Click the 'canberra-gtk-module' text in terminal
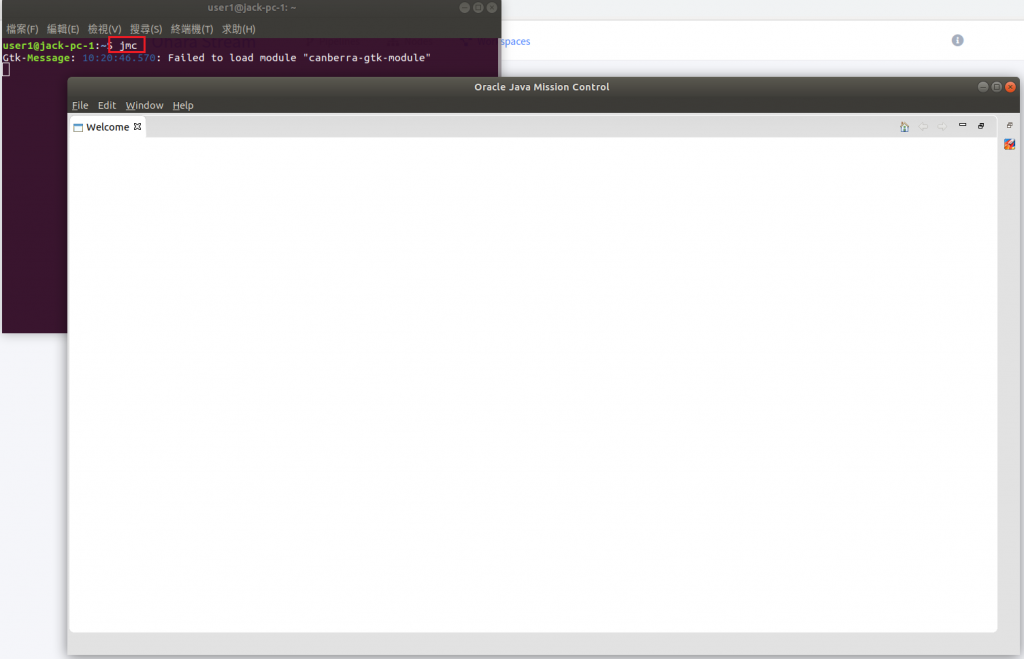The image size is (1024, 659). [366, 57]
